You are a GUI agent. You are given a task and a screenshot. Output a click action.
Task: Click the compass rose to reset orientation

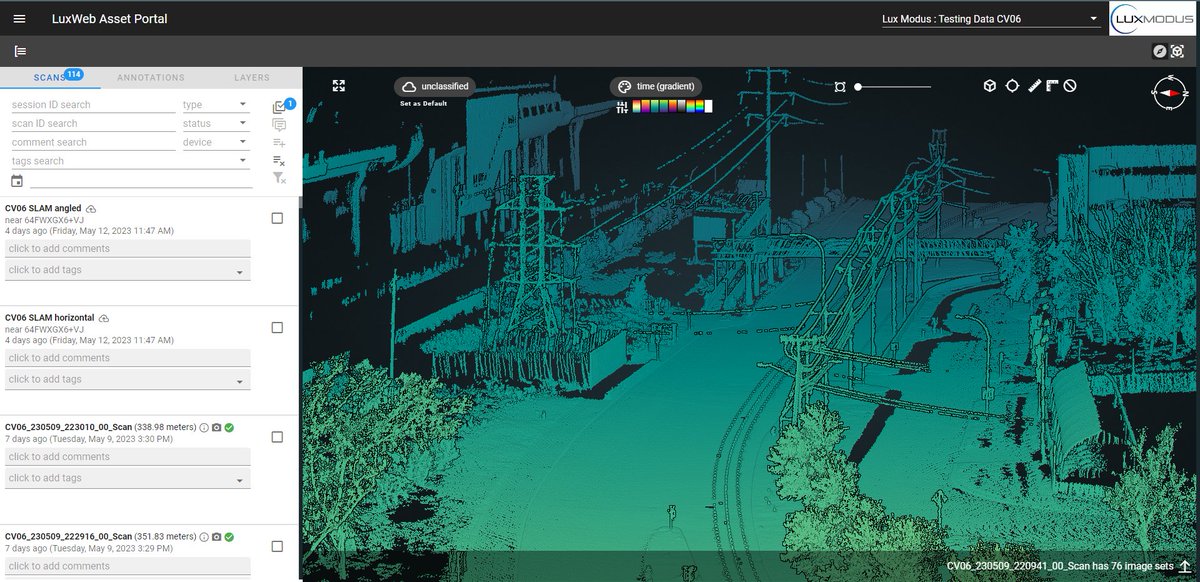1169,92
